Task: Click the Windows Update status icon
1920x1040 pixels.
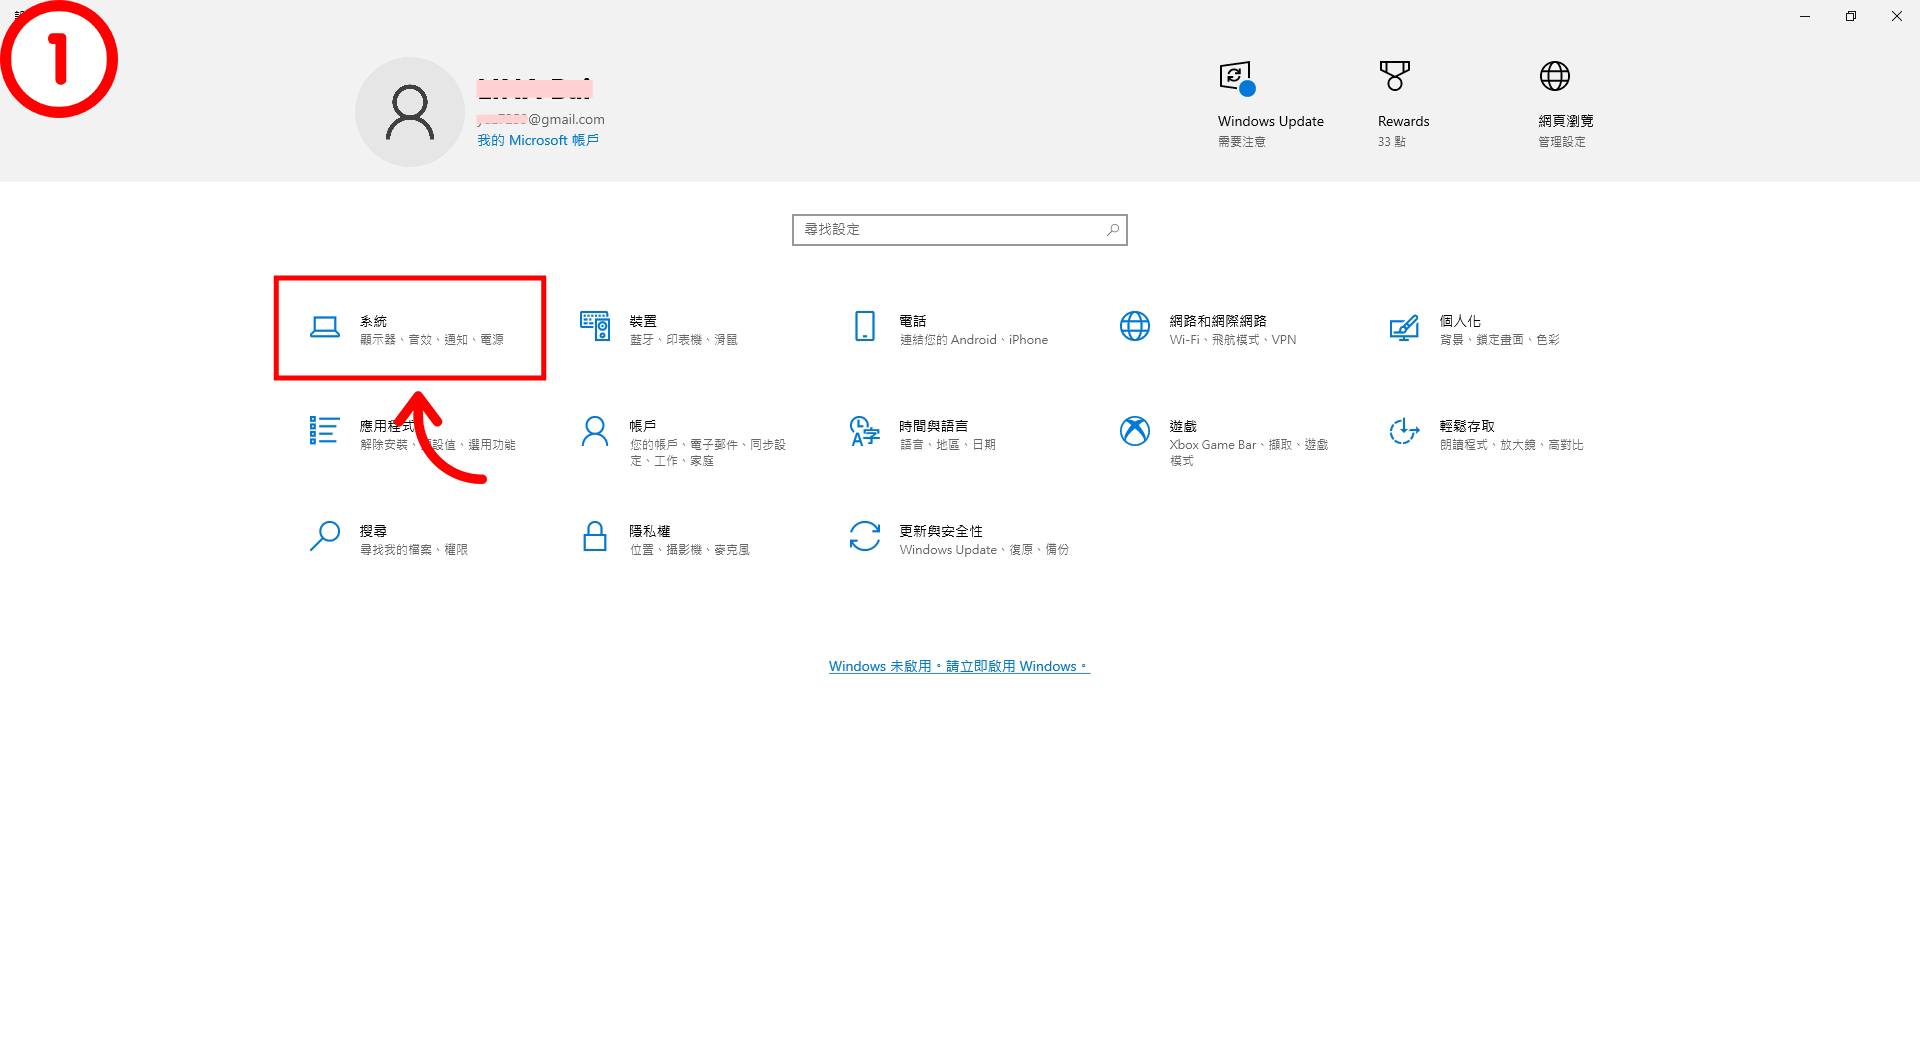Action: click(x=1237, y=77)
